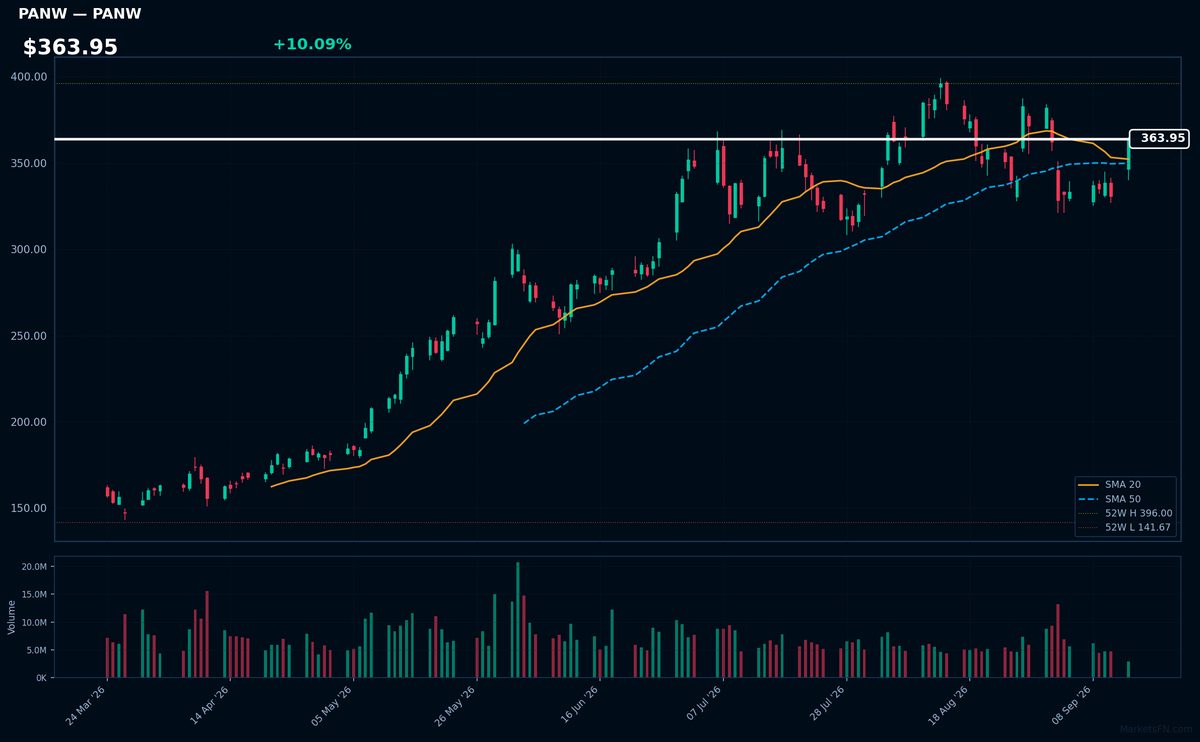Click the tallest volume bar above 20.0M
The height and width of the screenshot is (742, 1200).
517,620
